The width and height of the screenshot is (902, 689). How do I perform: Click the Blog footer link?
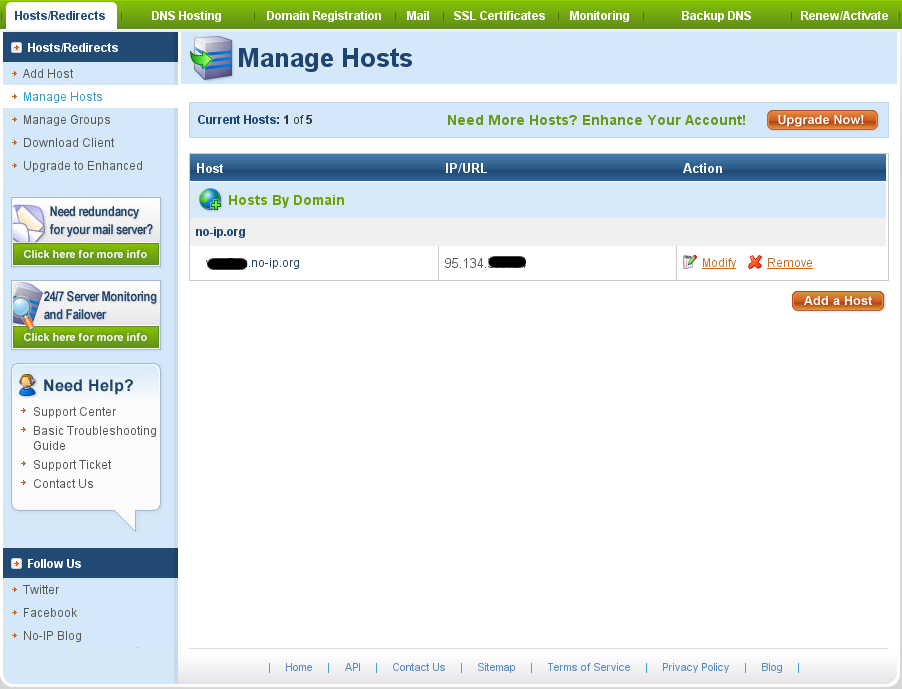click(771, 667)
